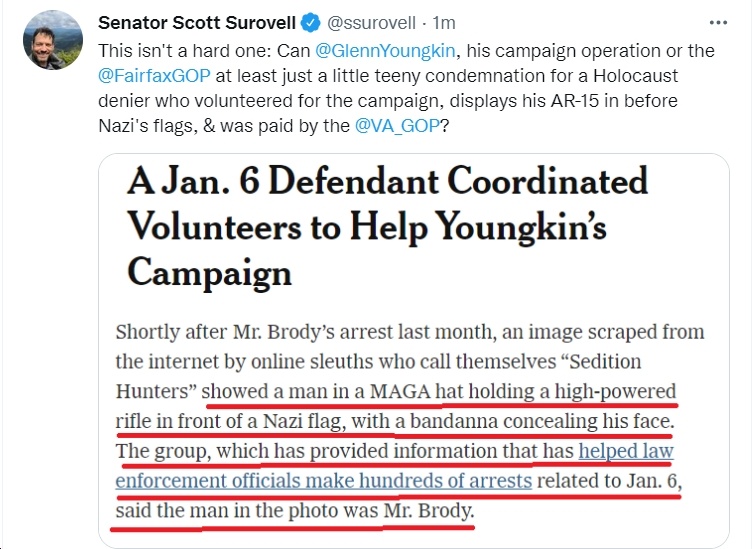Viewport: 754px width, 549px height.
Task: Follow the @FairfaxGOP mention link
Action: pos(154,75)
